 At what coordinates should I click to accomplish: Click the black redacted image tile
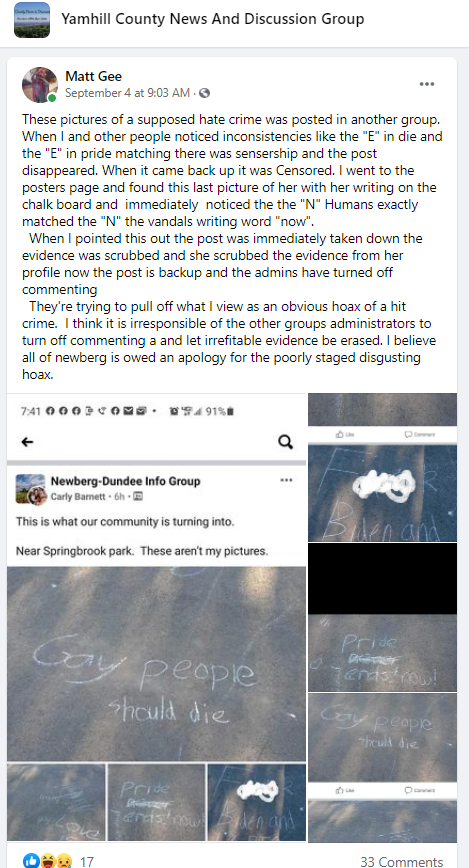click(x=383, y=578)
